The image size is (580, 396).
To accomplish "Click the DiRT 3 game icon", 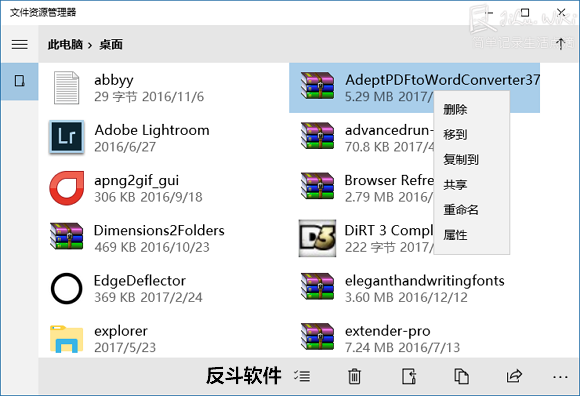I will coord(317,238).
